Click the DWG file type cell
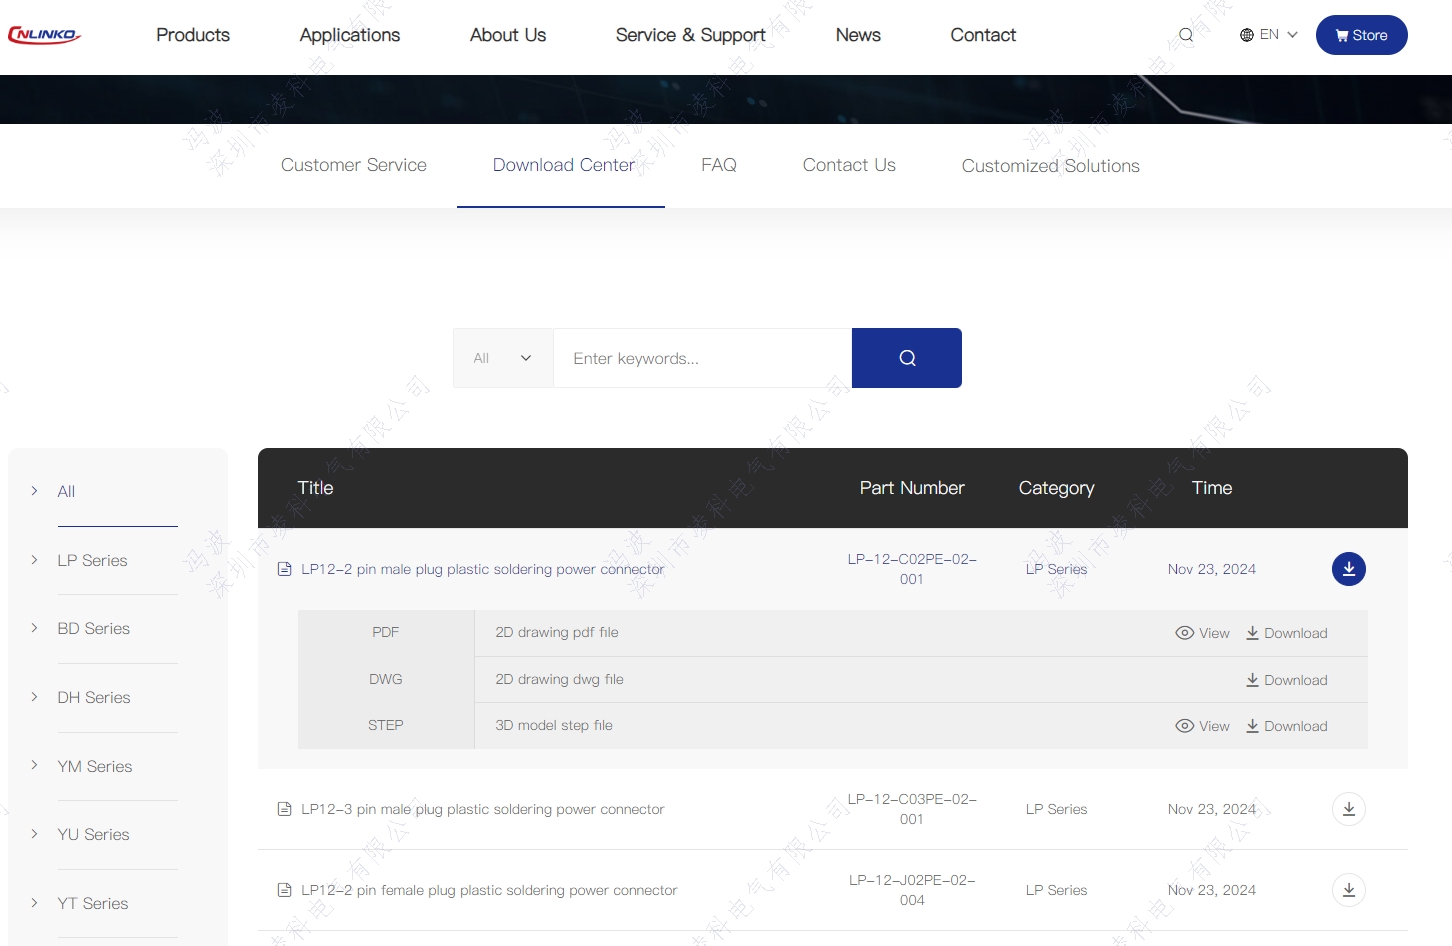Screen dimensions: 1452x946 point(386,680)
